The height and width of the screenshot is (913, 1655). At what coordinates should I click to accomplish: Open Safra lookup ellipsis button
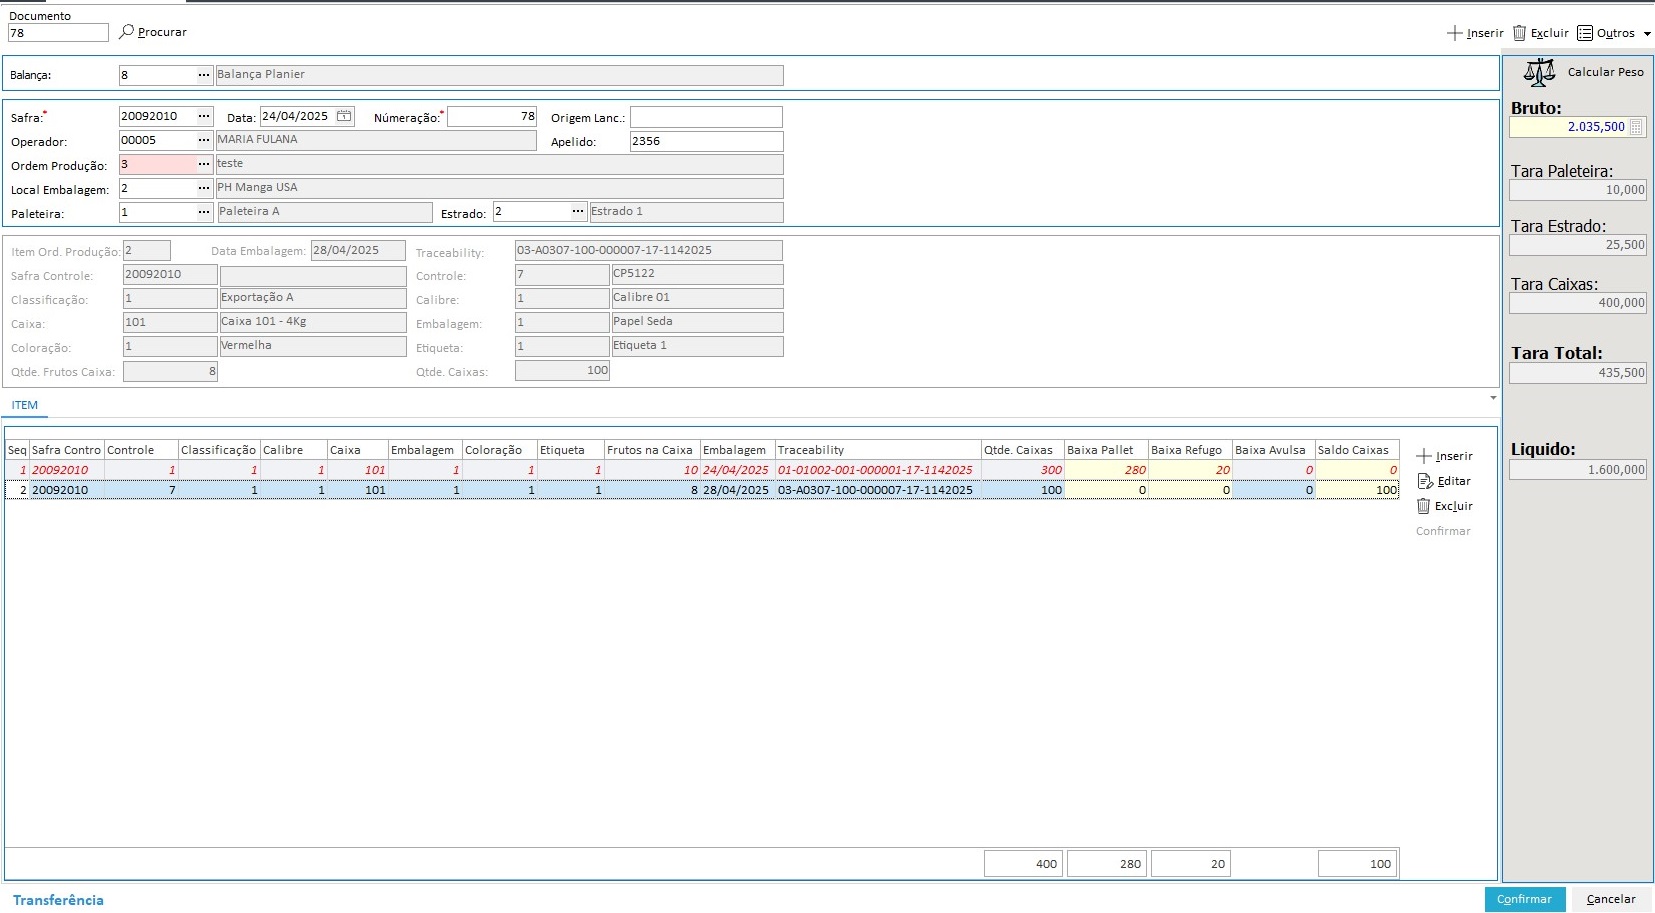(204, 116)
